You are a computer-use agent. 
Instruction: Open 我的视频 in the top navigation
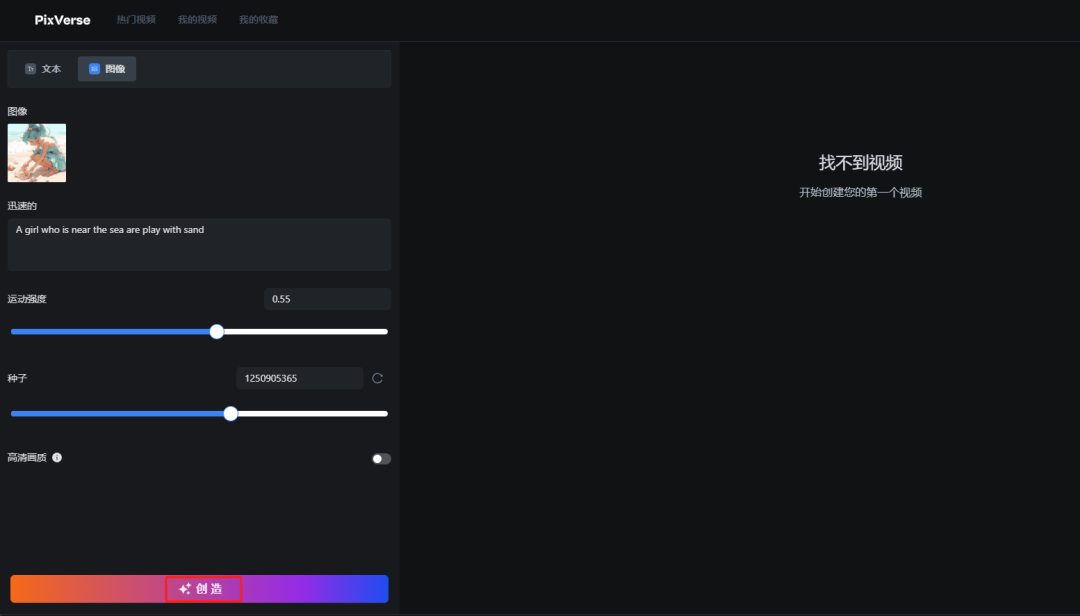197,19
